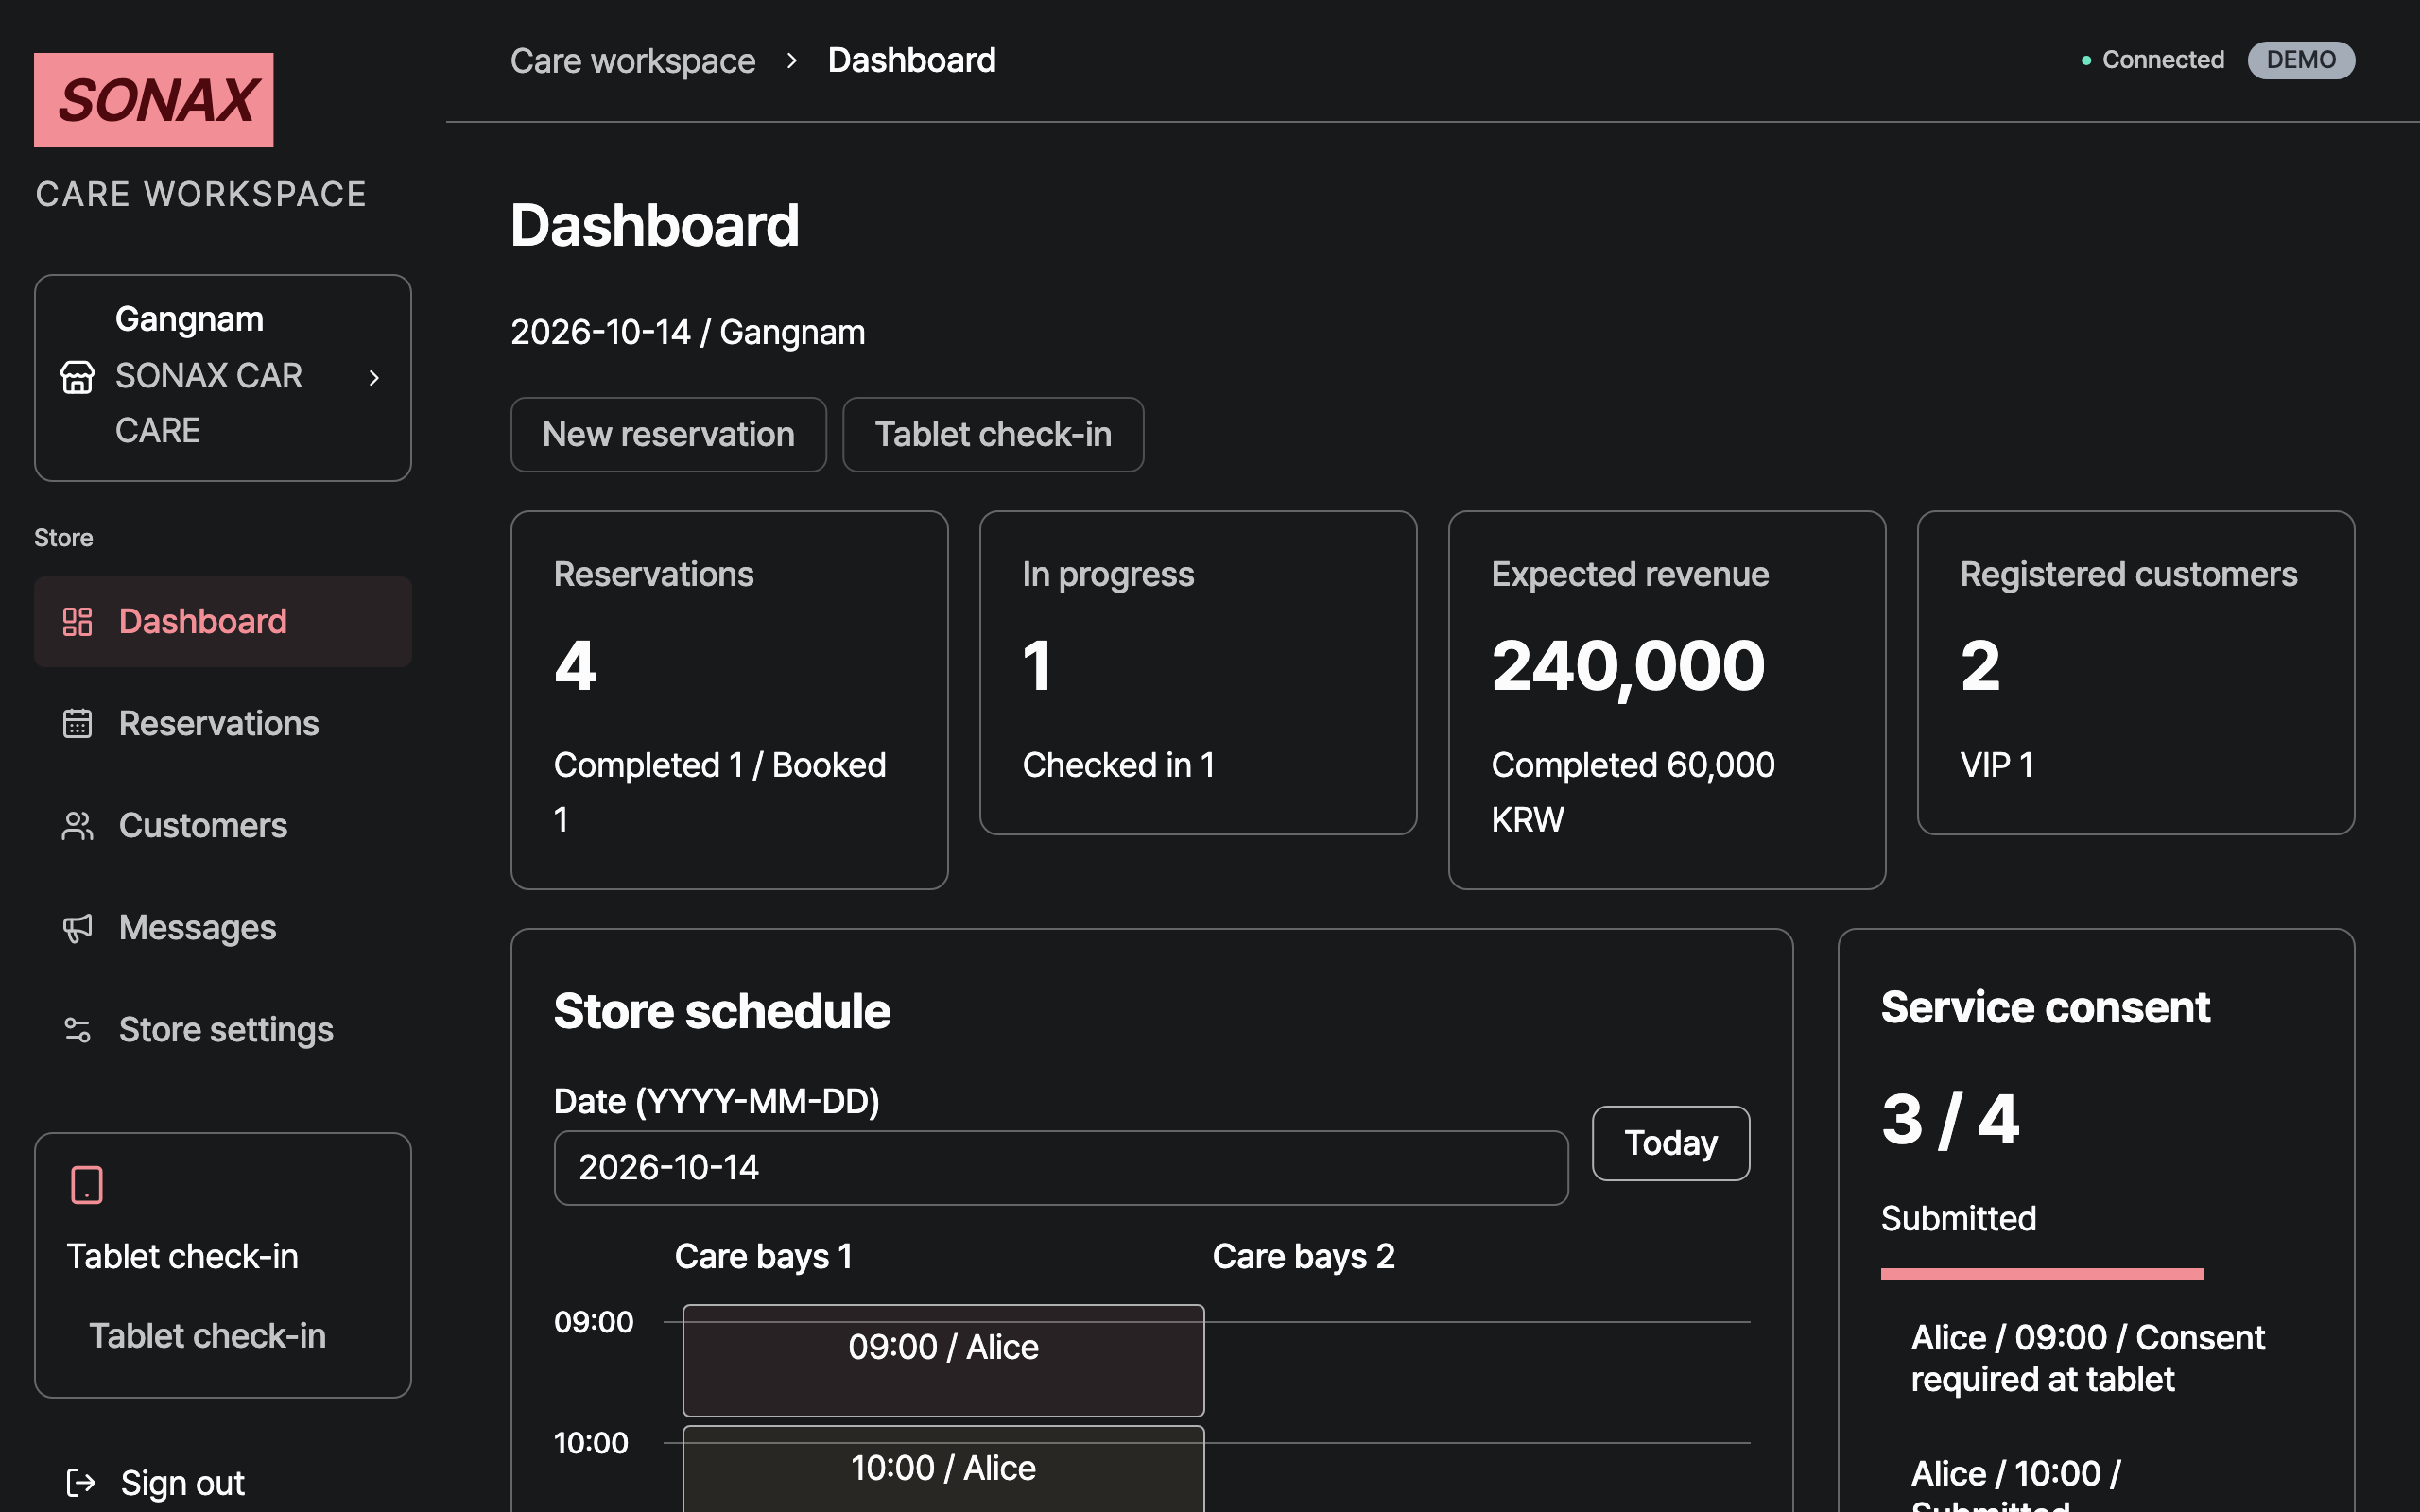The width and height of the screenshot is (2420, 1512).
Task: Open the Tablet check-in sidebar link
Action: (207, 1336)
